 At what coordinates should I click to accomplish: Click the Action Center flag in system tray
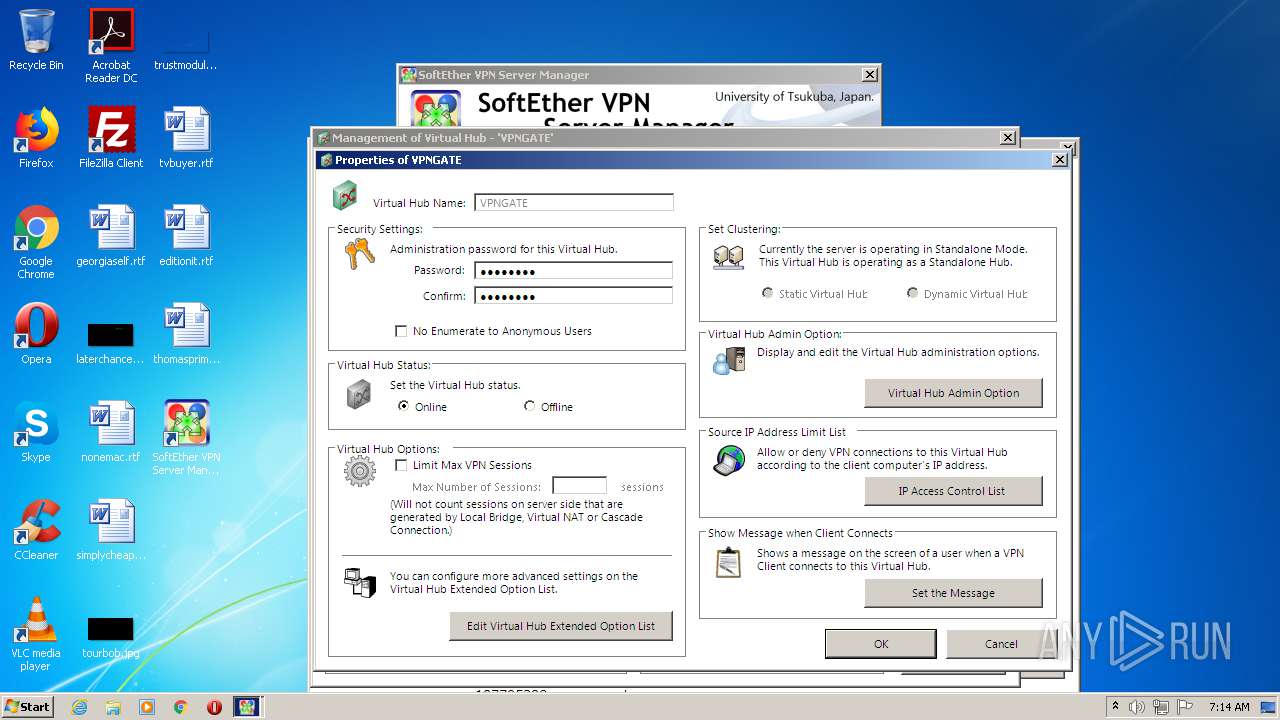(1185, 707)
